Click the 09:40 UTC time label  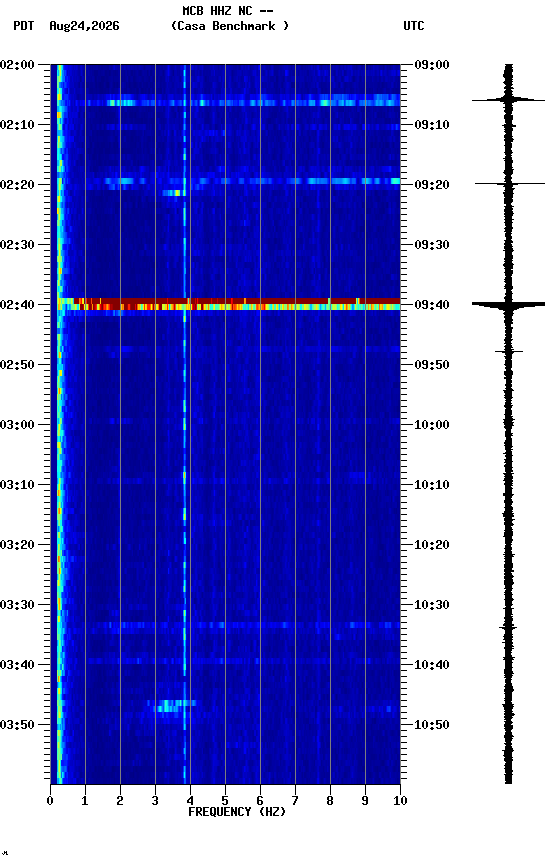click(432, 305)
